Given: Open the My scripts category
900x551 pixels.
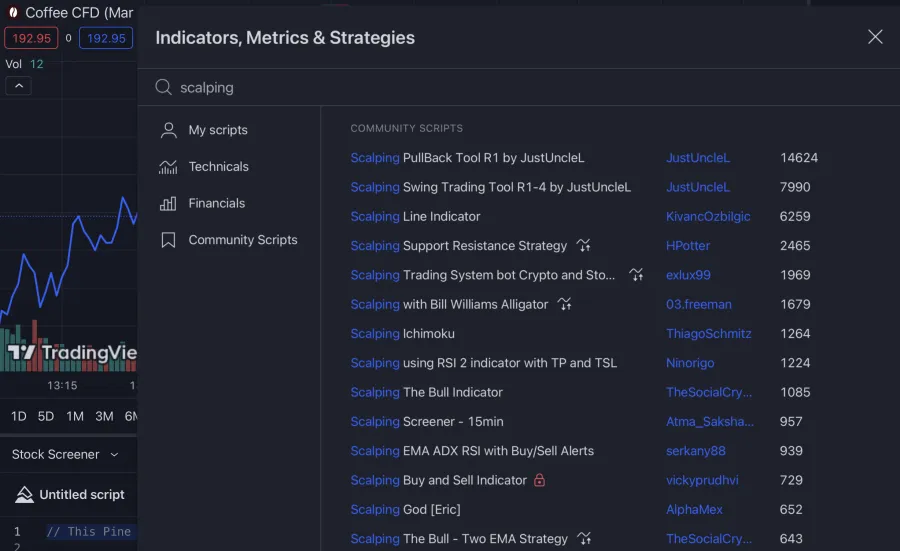Looking at the screenshot, I should point(217,130).
